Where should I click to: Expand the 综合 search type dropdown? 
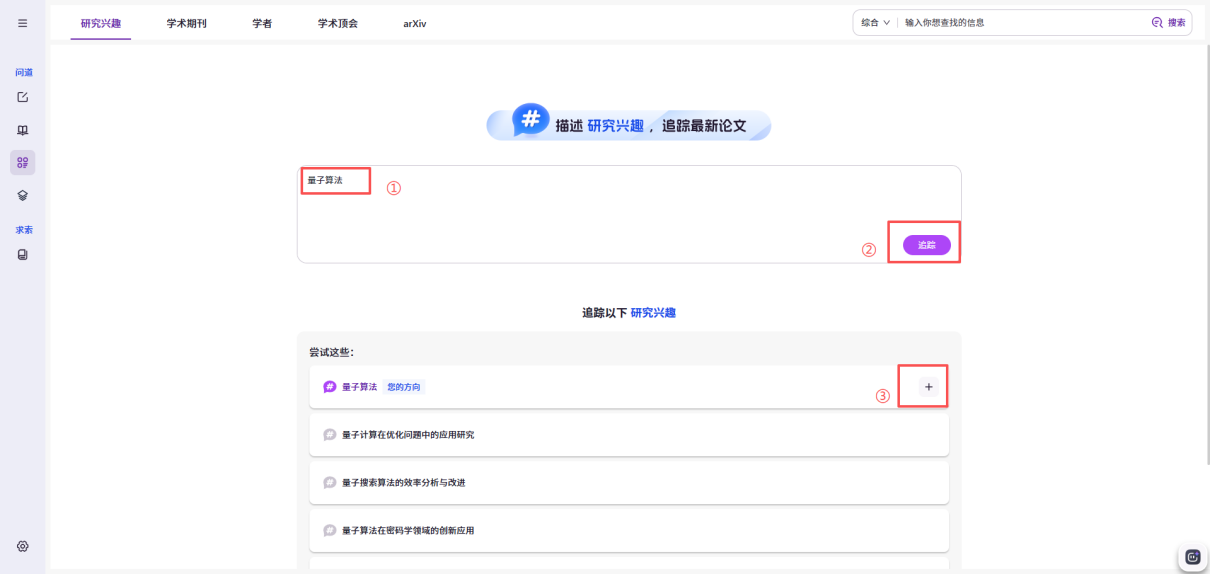coord(875,22)
